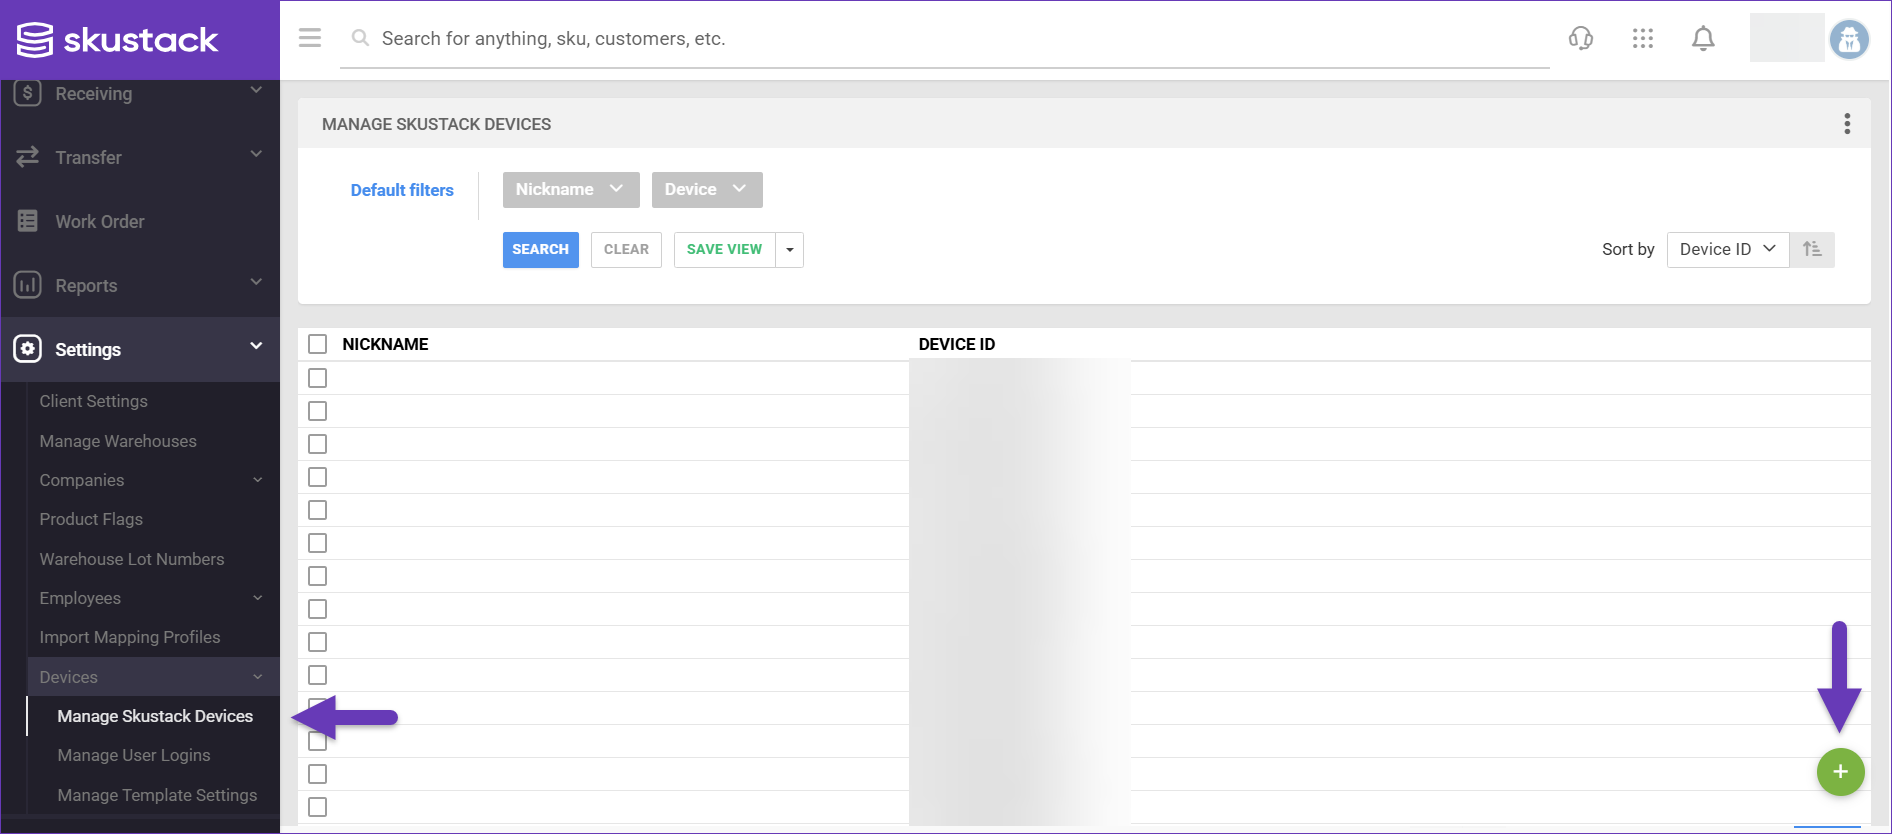The width and height of the screenshot is (1892, 834).
Task: Open the Sort by Device ID dropdown
Action: coord(1727,249)
